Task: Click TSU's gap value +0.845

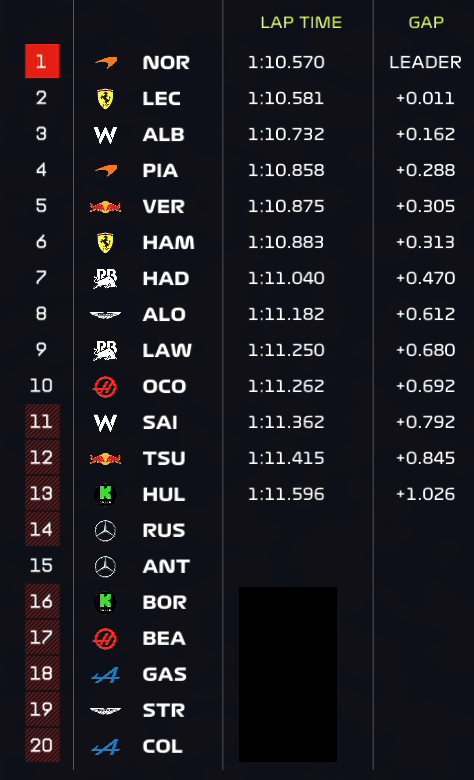Action: (425, 458)
